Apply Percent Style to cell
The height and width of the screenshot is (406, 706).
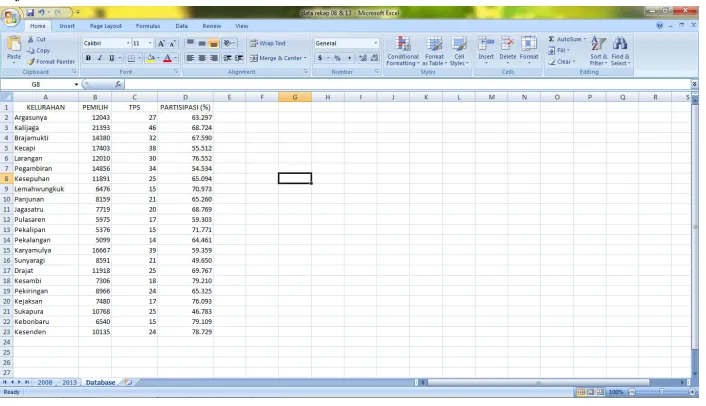coord(337,58)
